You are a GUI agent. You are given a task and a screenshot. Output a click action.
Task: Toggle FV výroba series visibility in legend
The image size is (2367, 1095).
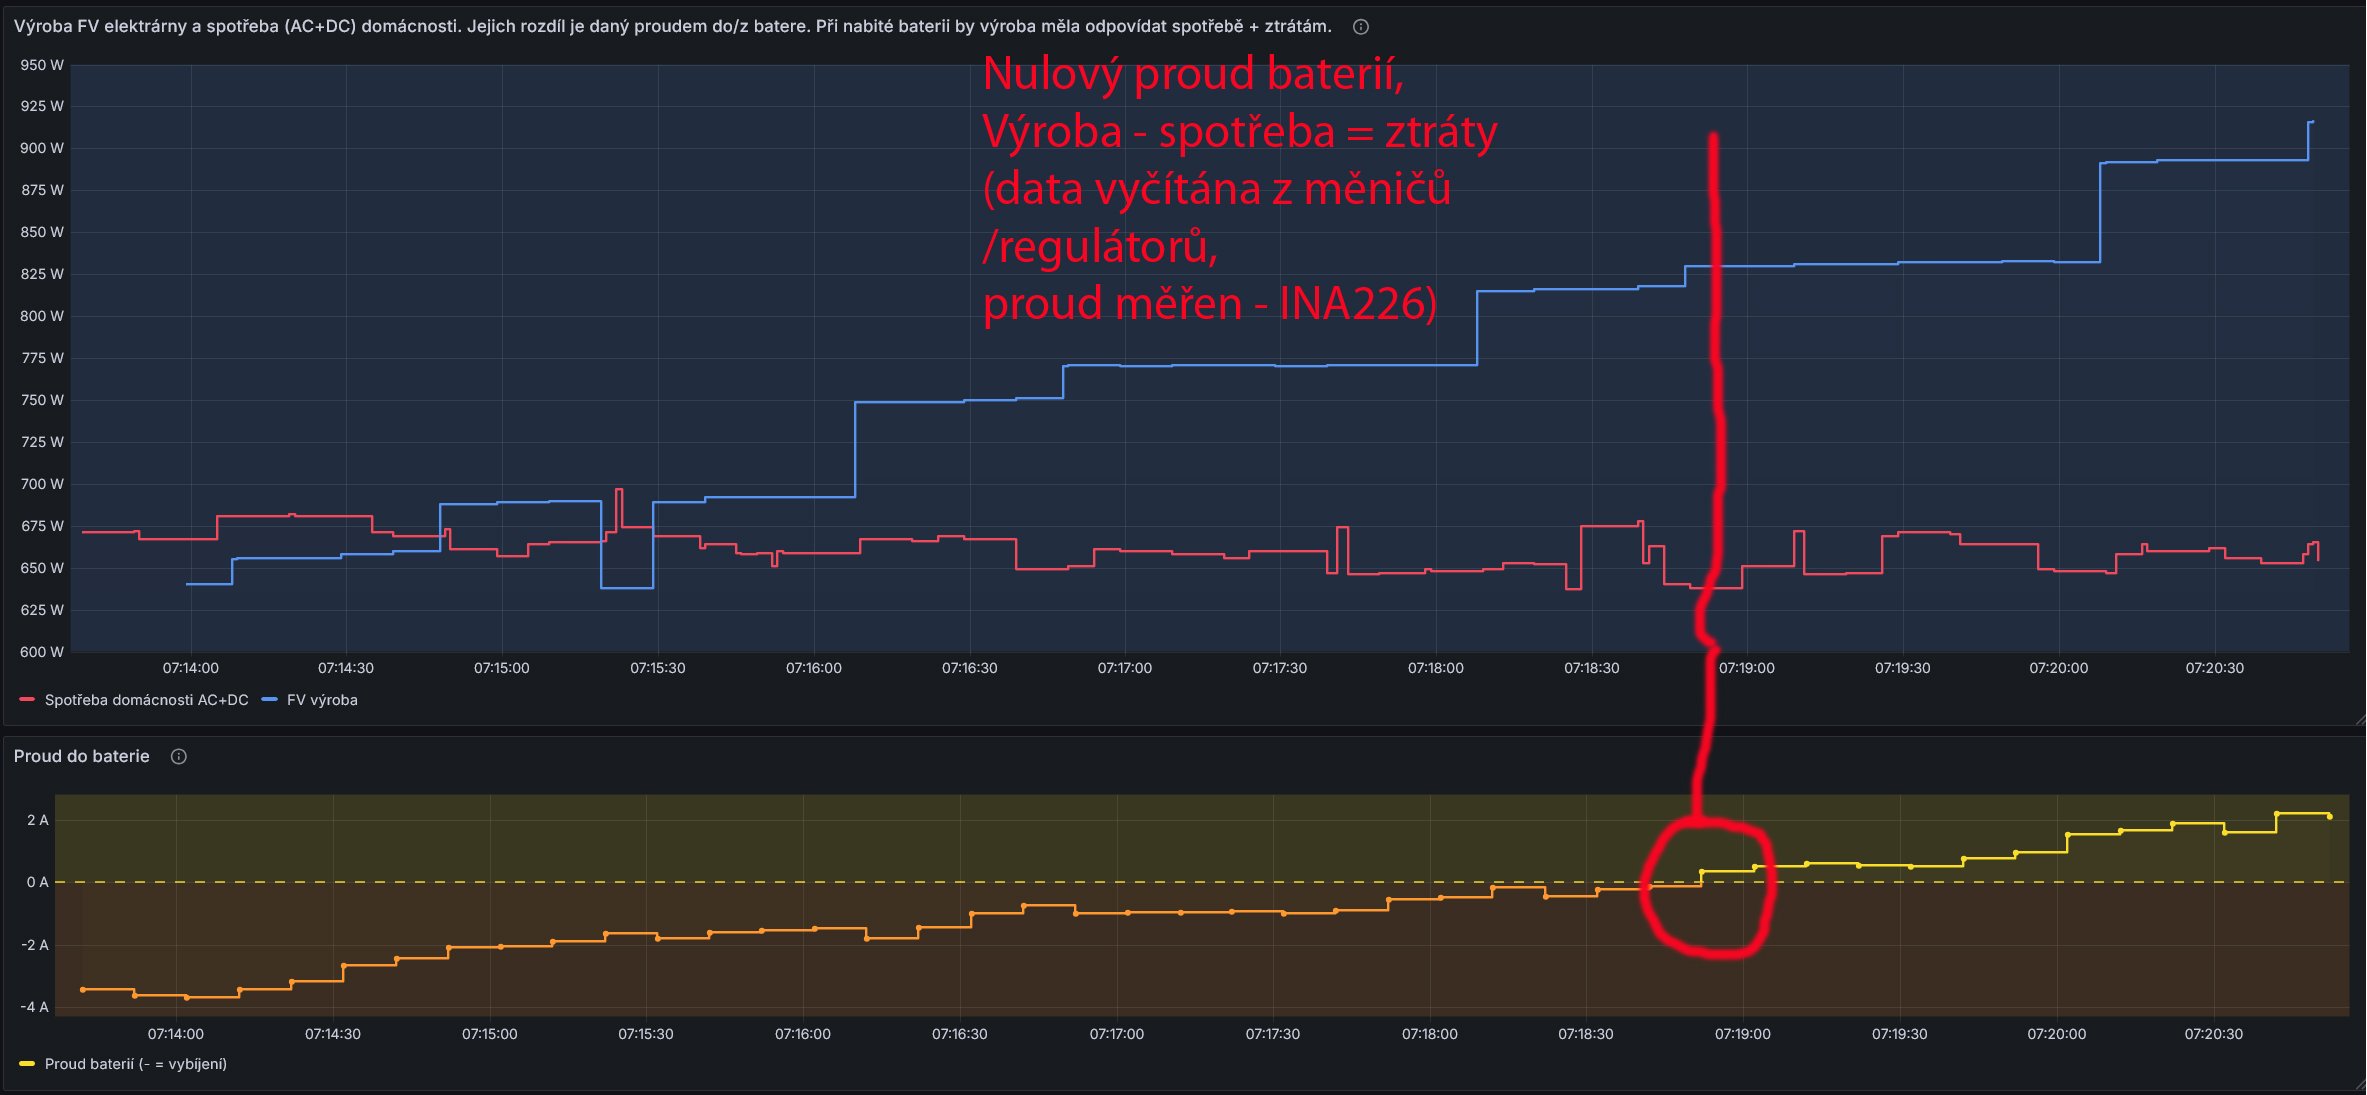(x=321, y=700)
